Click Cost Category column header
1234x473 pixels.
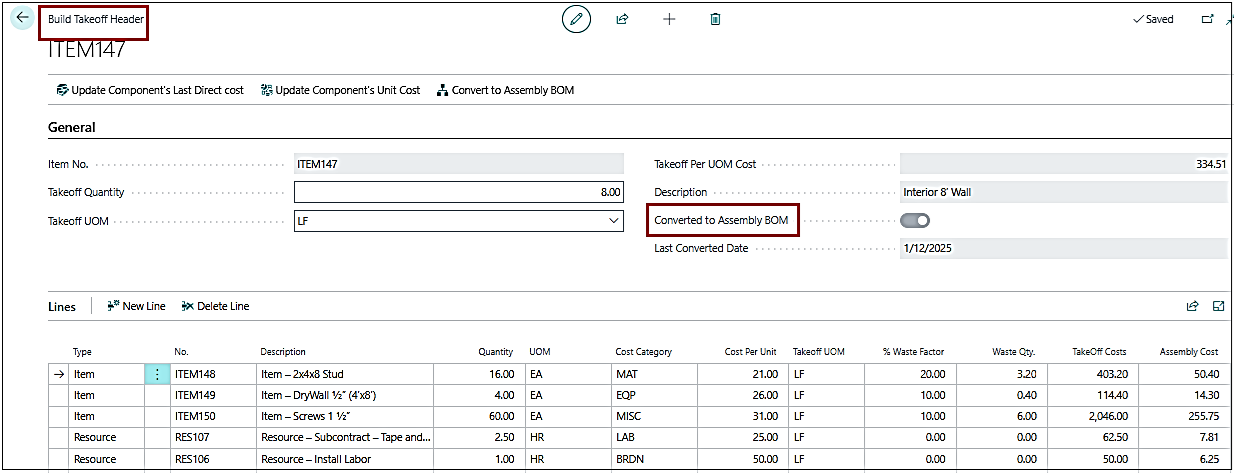coord(643,352)
